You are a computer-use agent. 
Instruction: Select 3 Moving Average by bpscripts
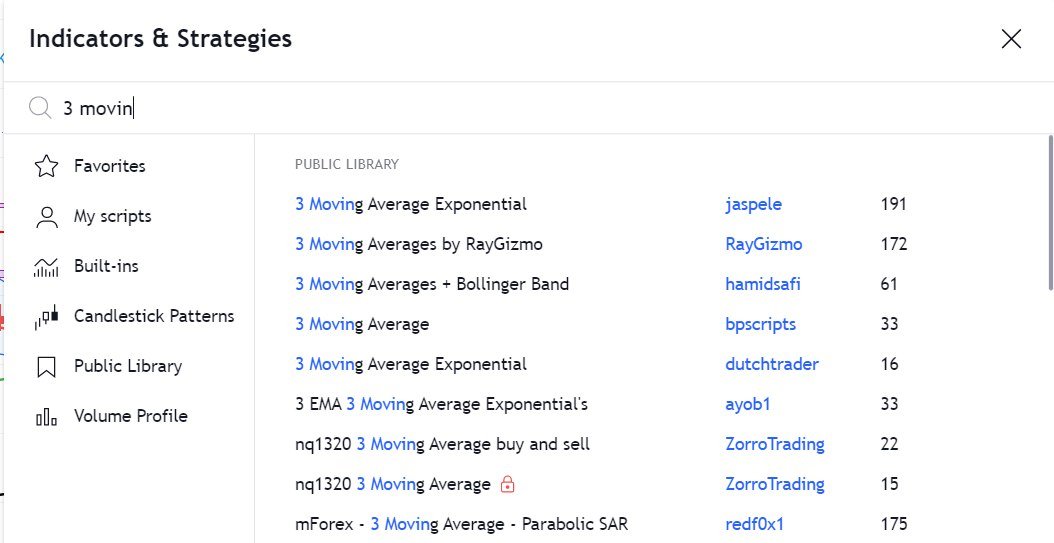(362, 325)
